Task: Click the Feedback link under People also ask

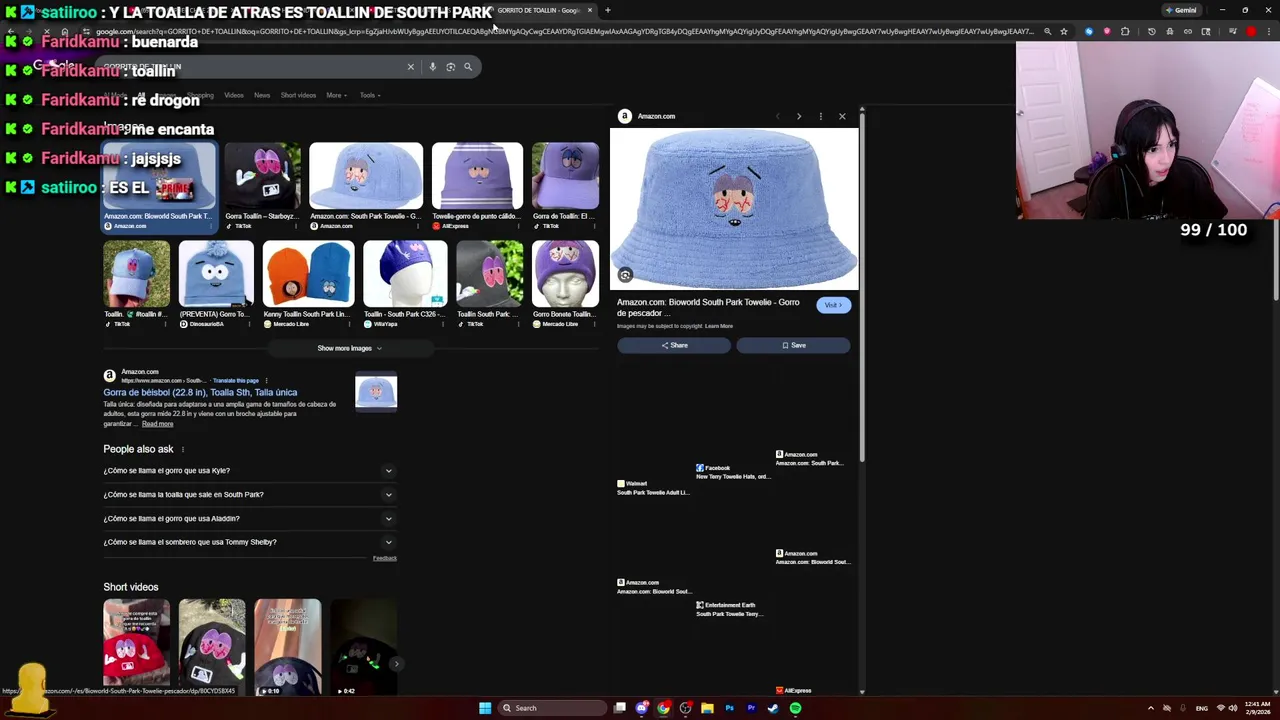Action: point(385,558)
